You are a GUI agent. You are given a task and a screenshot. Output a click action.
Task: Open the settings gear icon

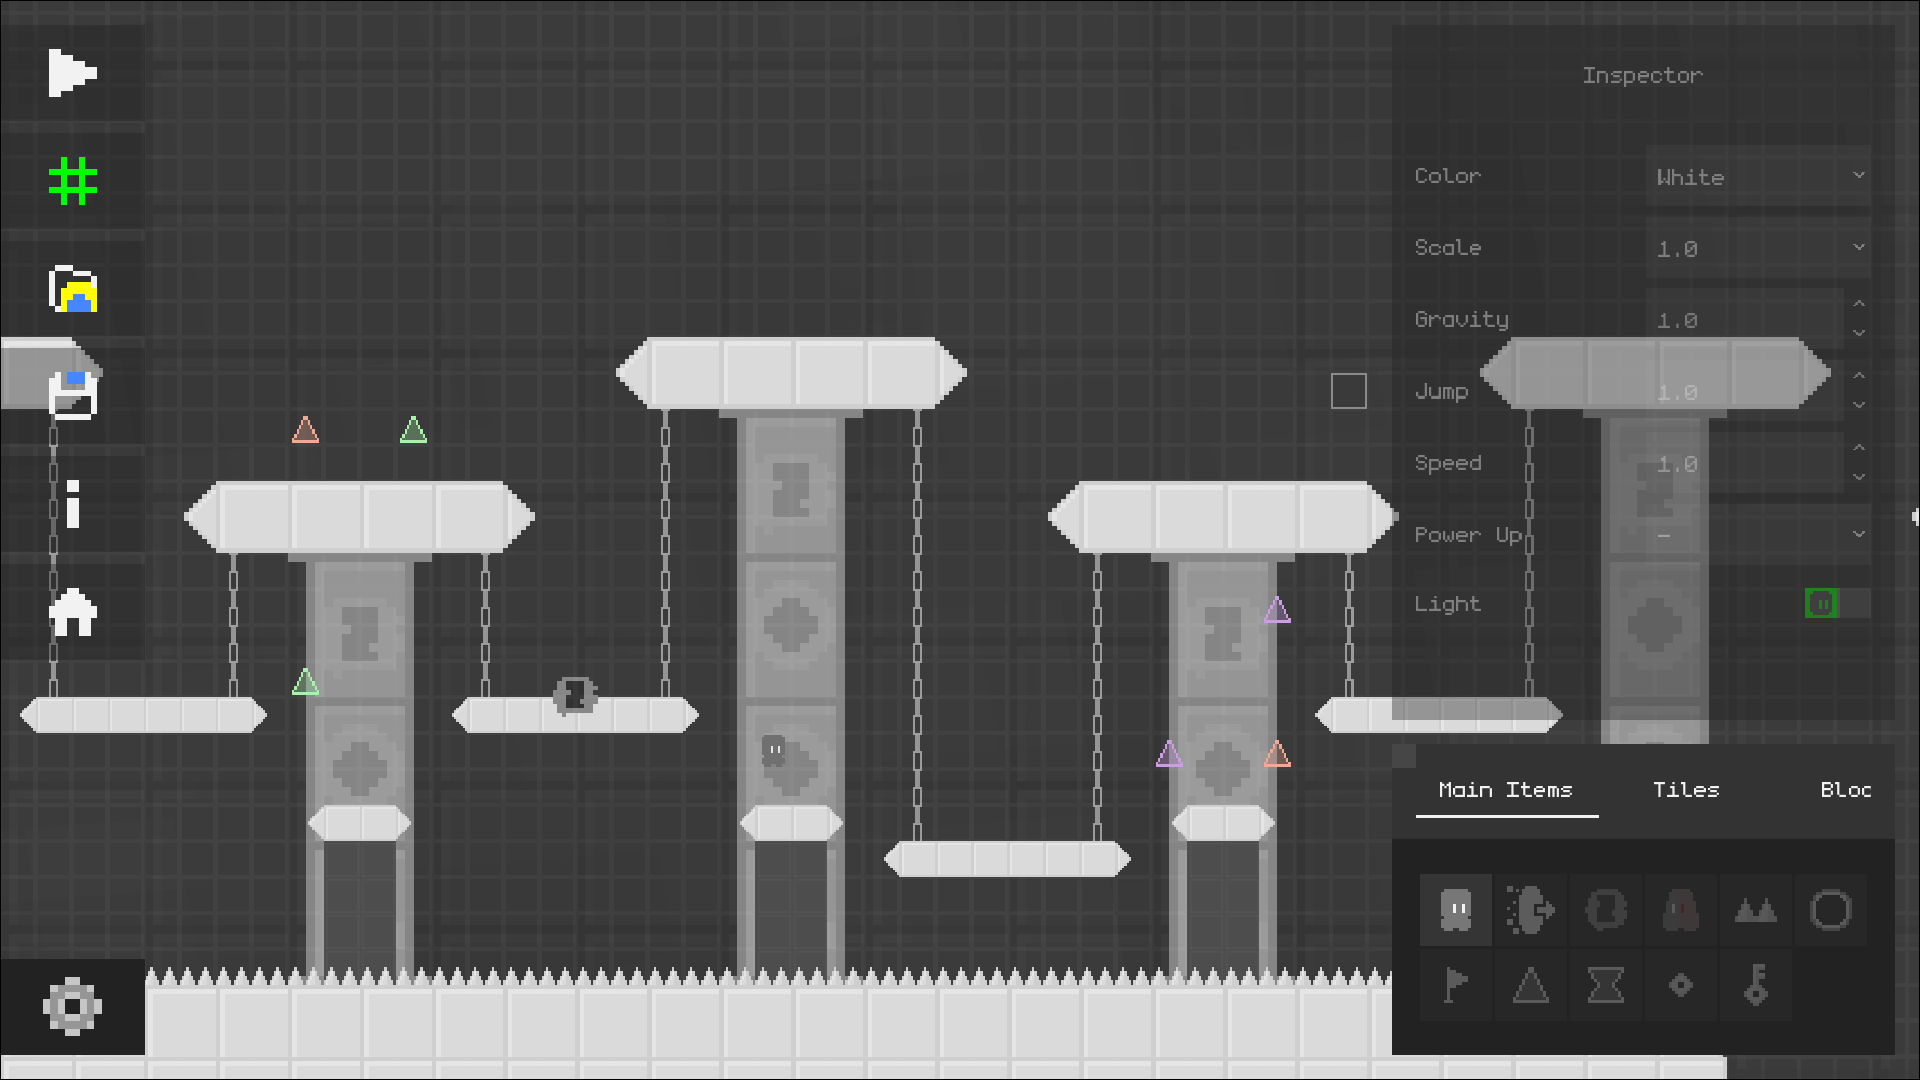pyautogui.click(x=72, y=1007)
